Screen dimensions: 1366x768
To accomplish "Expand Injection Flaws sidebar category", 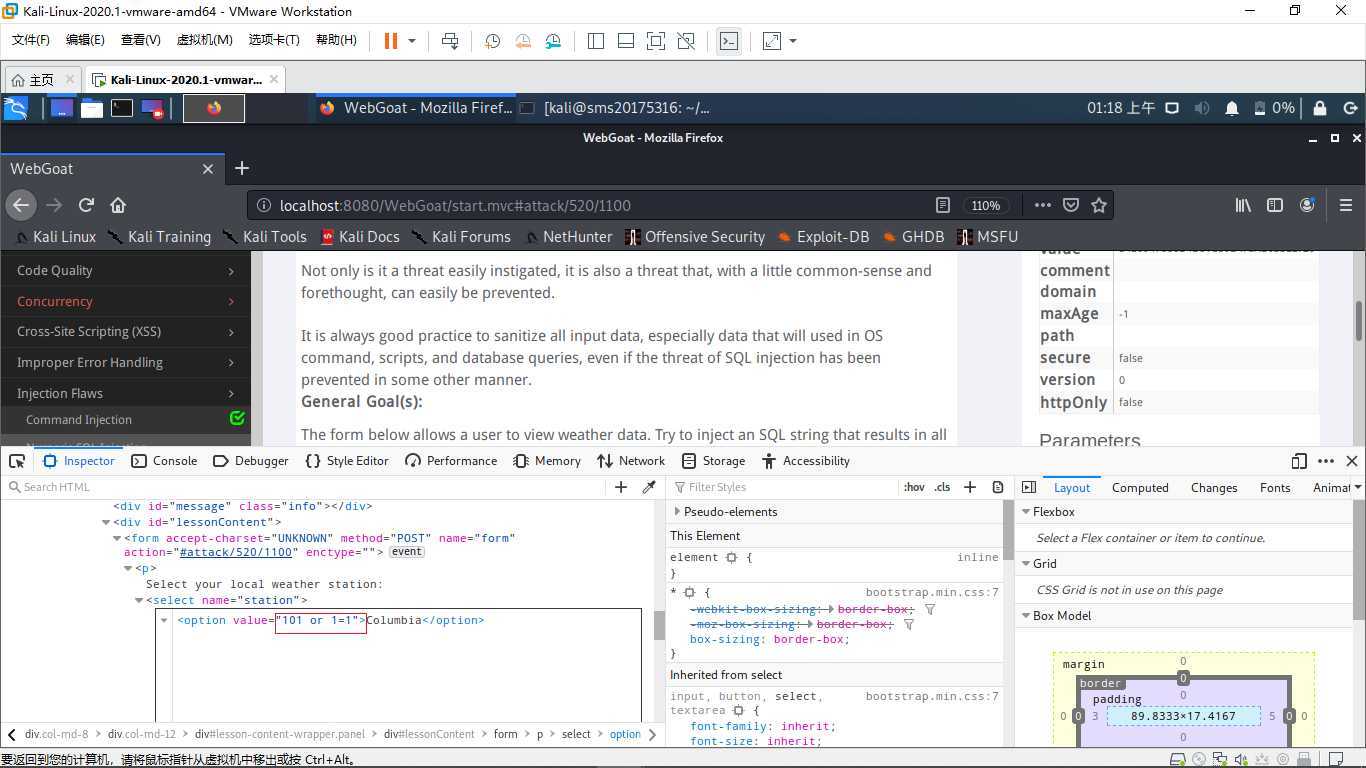I will tap(125, 393).
